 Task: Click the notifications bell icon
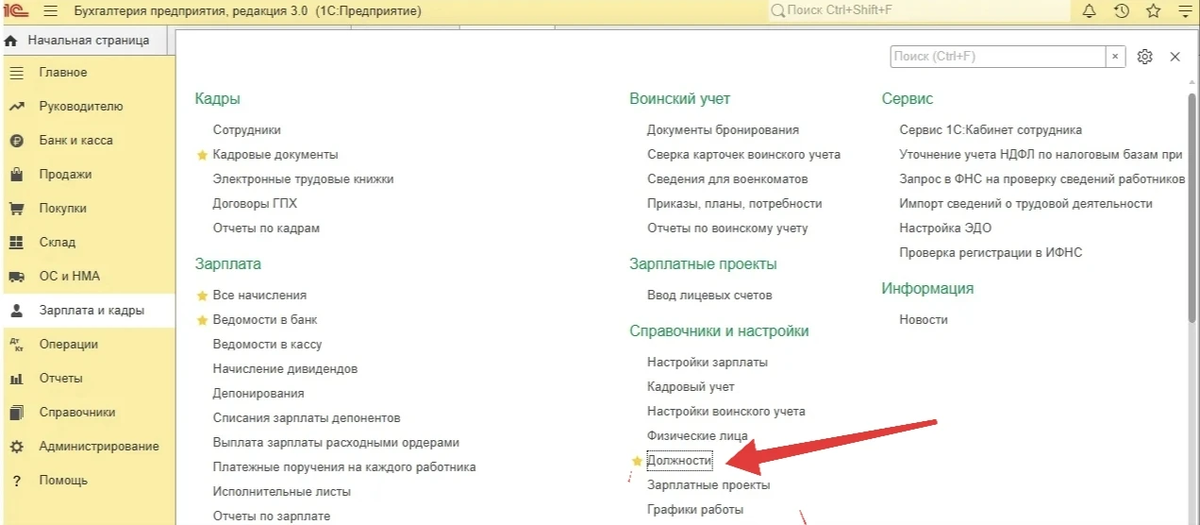tap(1090, 11)
